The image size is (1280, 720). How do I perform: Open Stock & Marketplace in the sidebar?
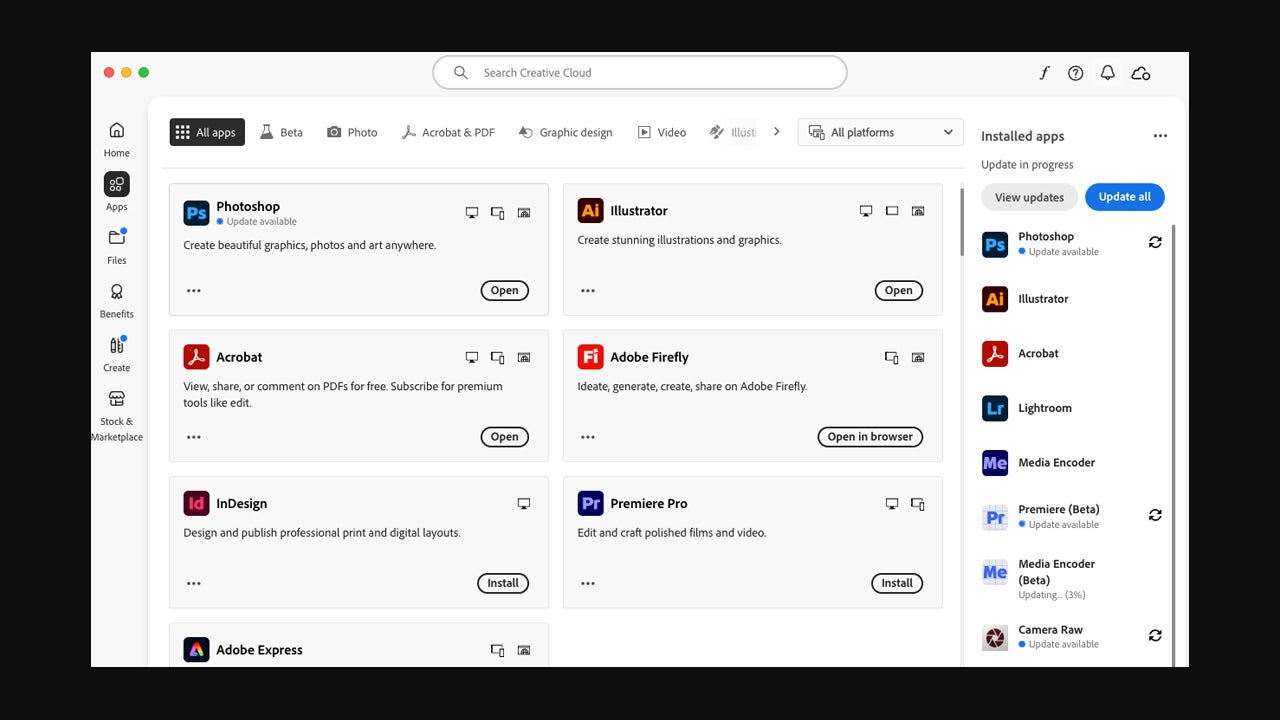[x=117, y=414]
